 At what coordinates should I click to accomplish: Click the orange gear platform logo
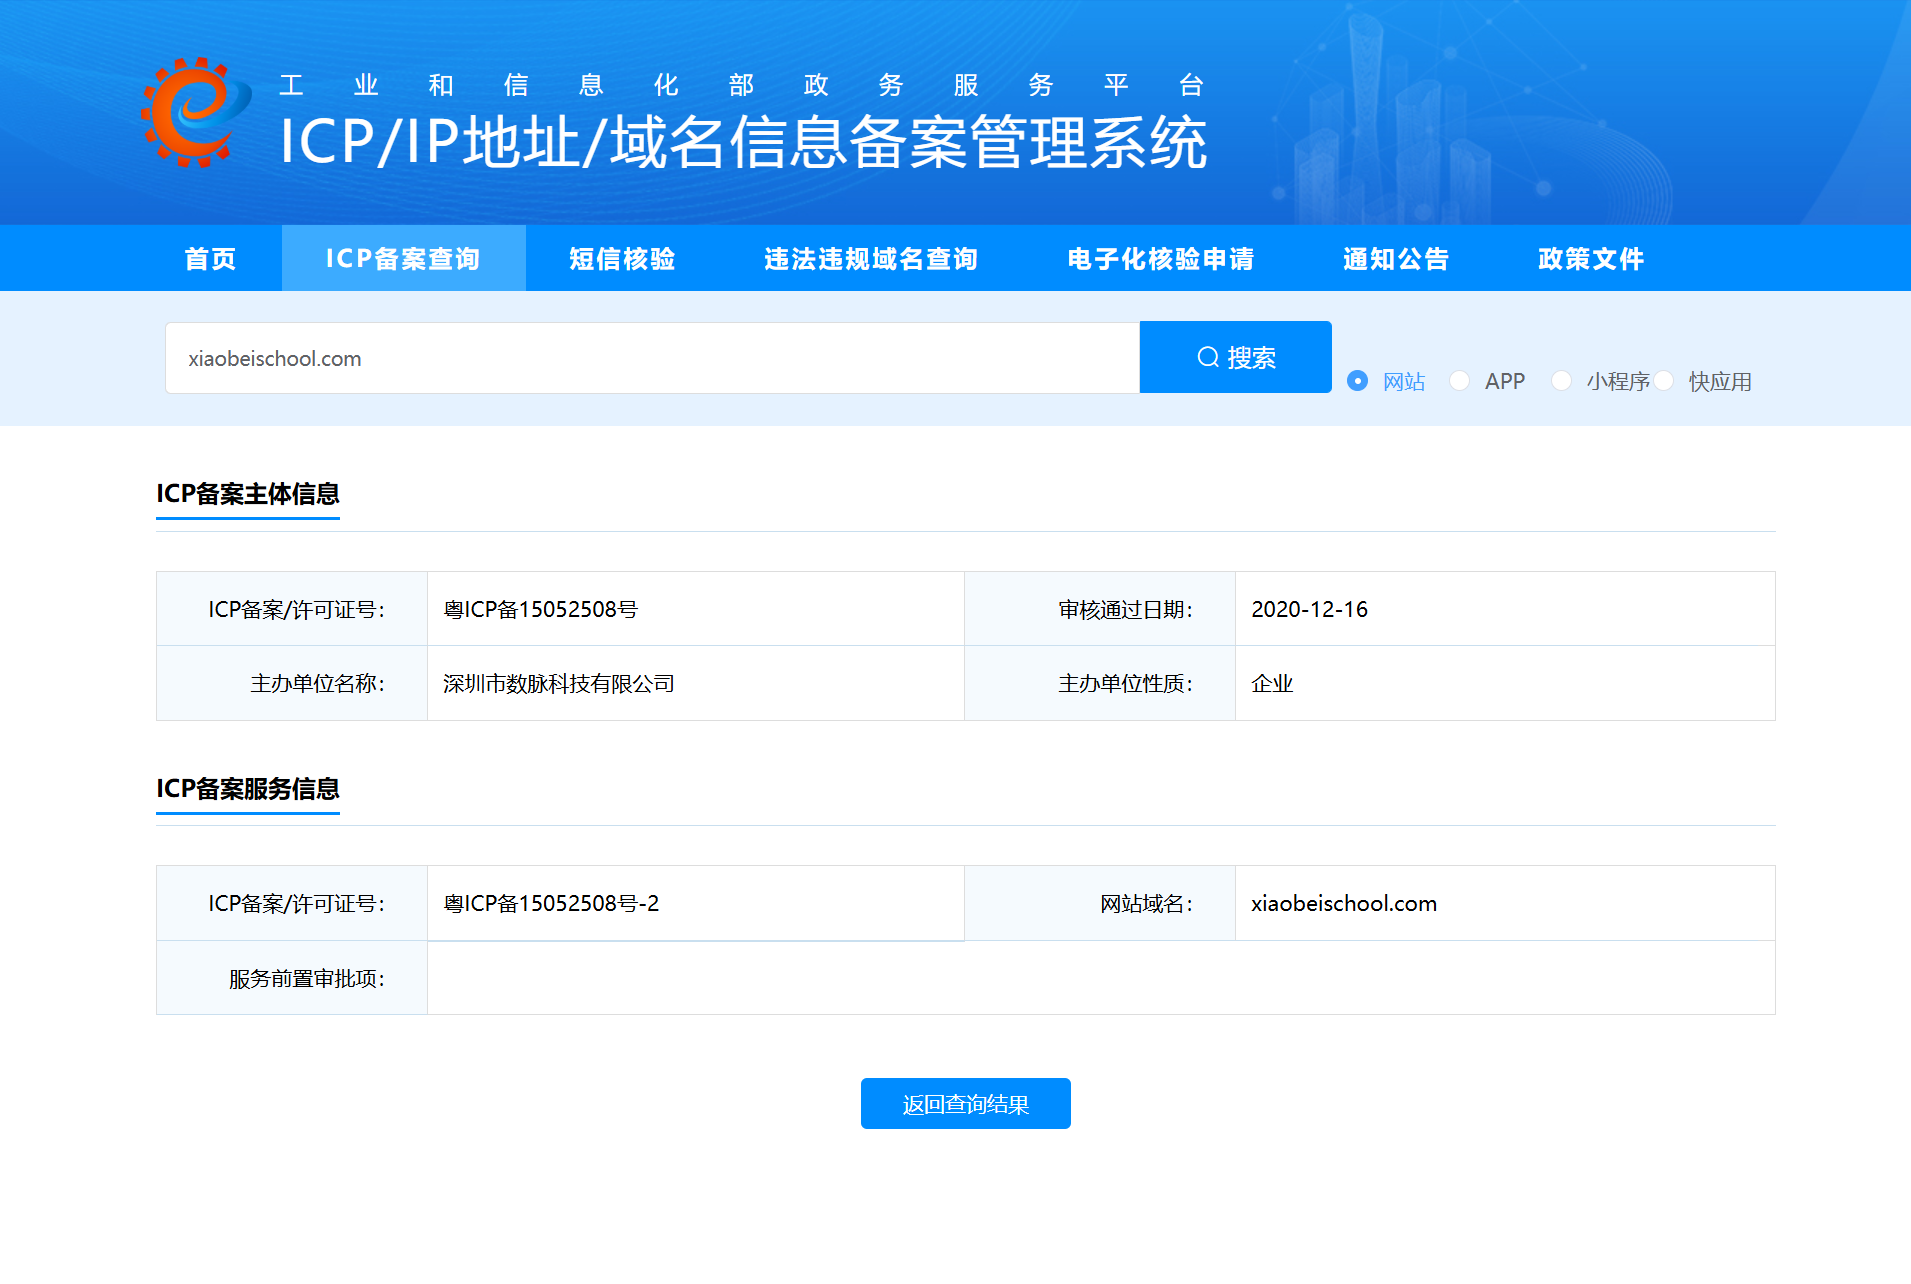(196, 112)
